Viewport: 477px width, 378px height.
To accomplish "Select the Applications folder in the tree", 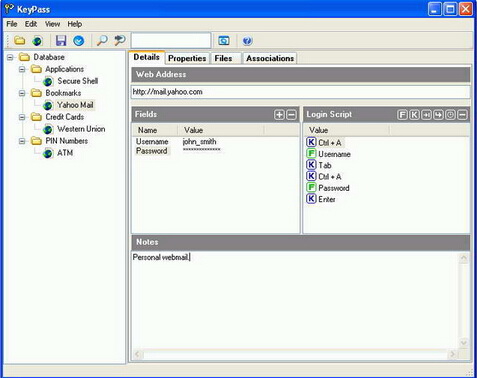I will coord(64,69).
